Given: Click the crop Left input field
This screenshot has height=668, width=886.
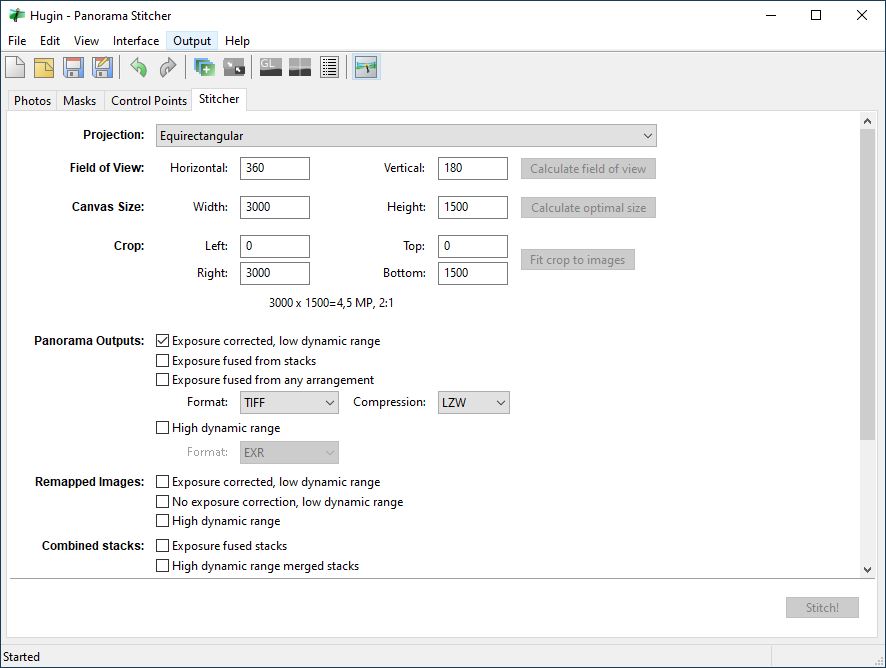Looking at the screenshot, I should click(x=275, y=246).
